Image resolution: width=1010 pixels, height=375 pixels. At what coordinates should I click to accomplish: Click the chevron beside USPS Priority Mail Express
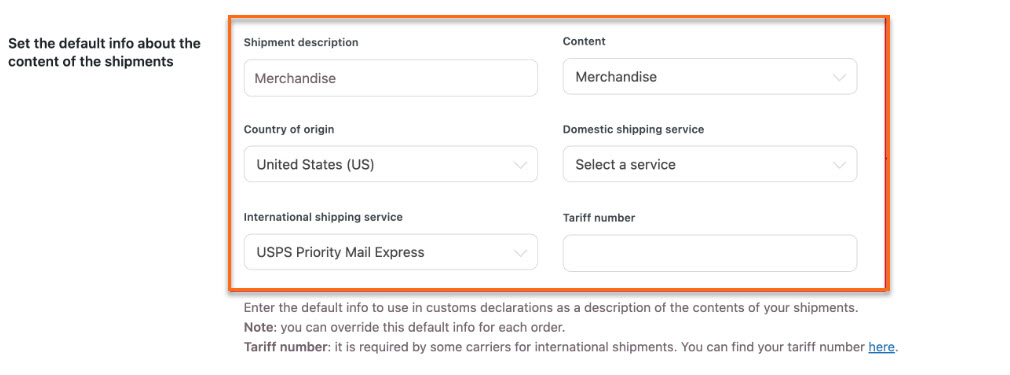tap(520, 253)
